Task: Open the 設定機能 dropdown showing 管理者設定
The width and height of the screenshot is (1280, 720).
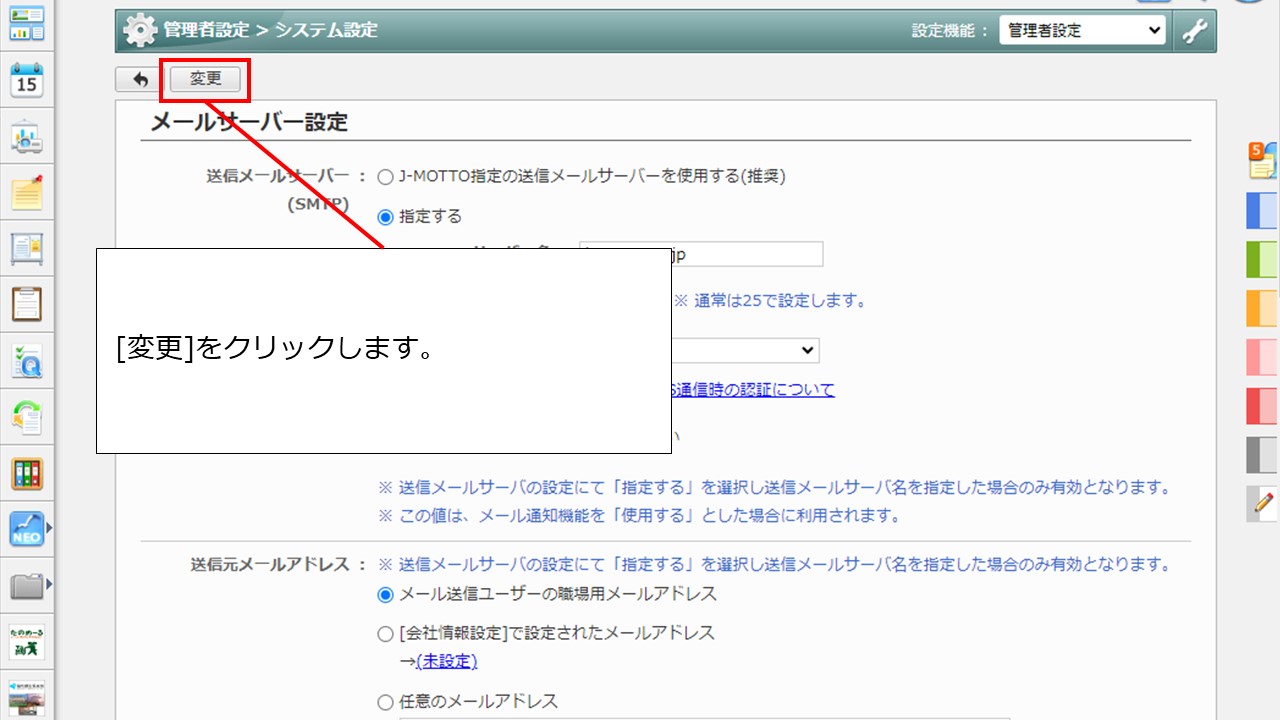Action: click(1082, 31)
